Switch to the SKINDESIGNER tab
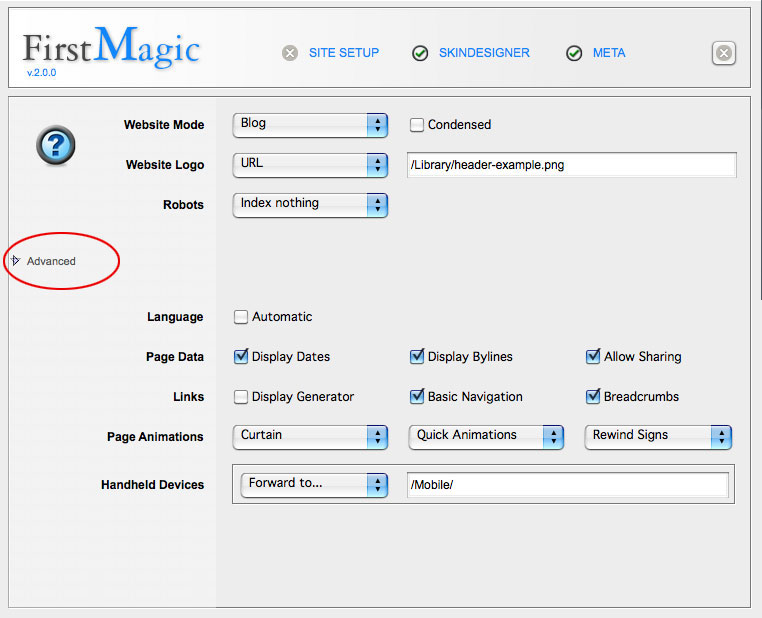 tap(484, 53)
